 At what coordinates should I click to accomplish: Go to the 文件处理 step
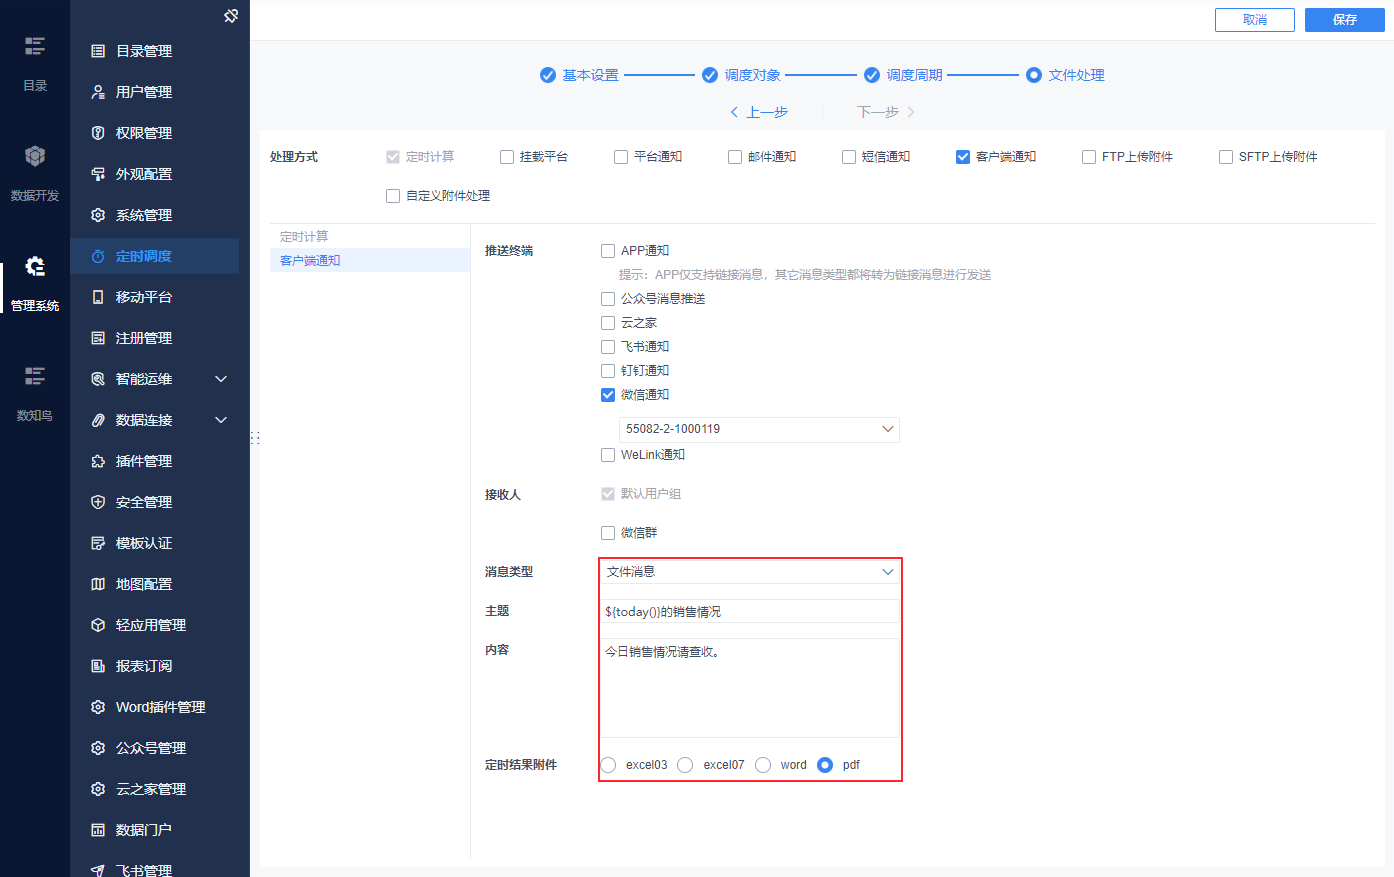coord(1065,75)
